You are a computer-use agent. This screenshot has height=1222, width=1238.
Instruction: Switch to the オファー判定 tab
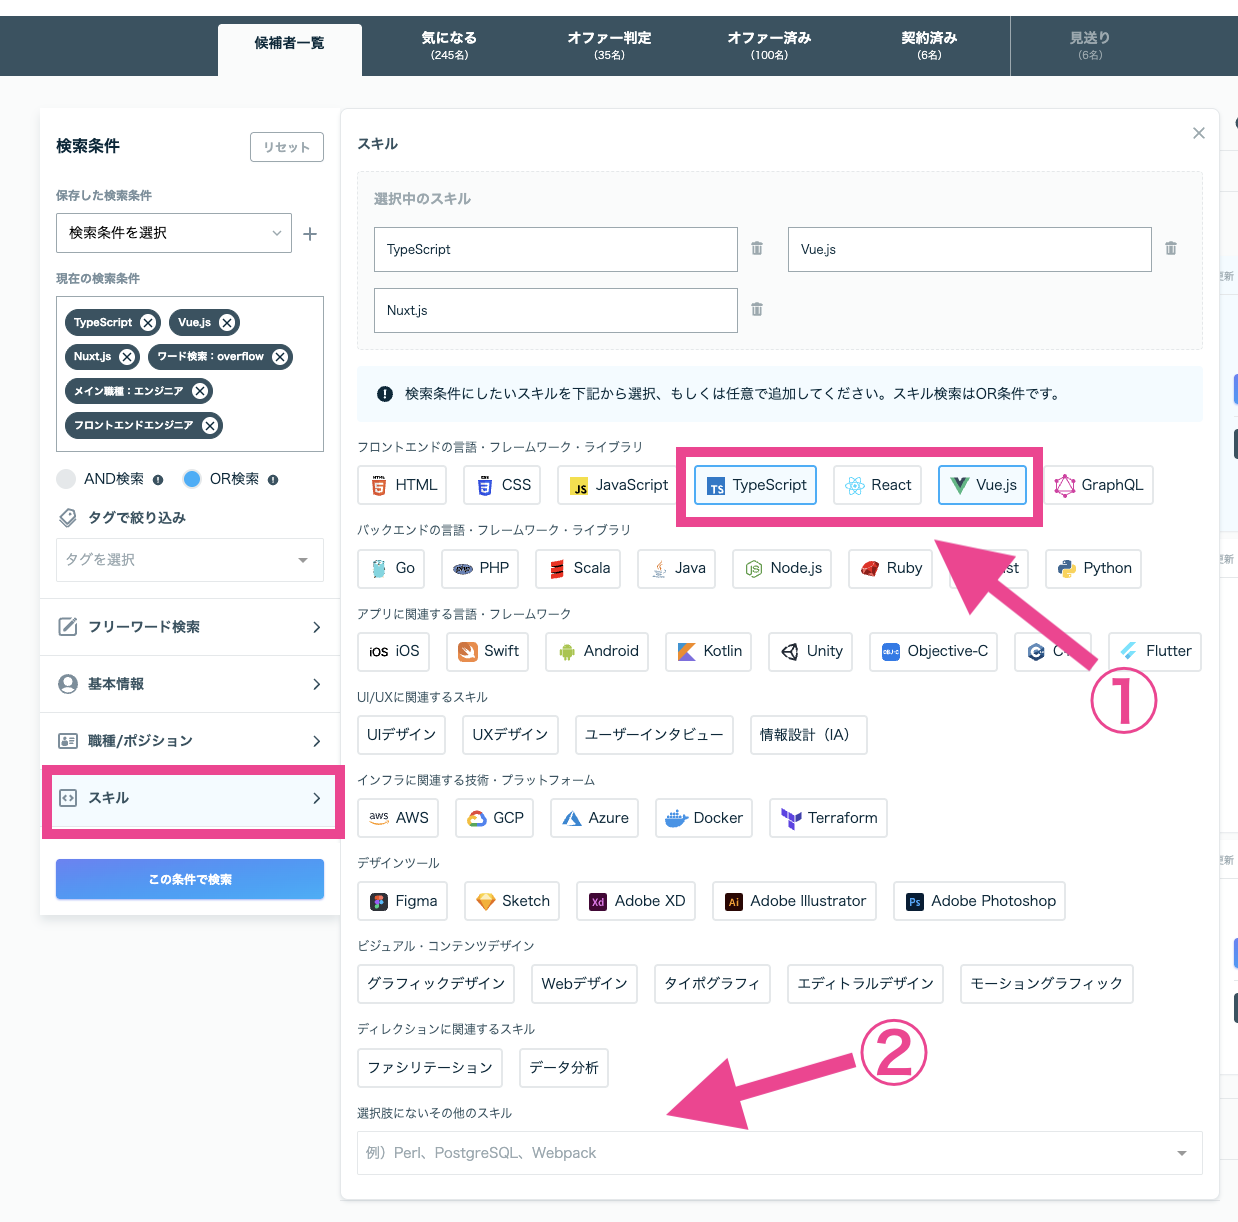tap(609, 46)
